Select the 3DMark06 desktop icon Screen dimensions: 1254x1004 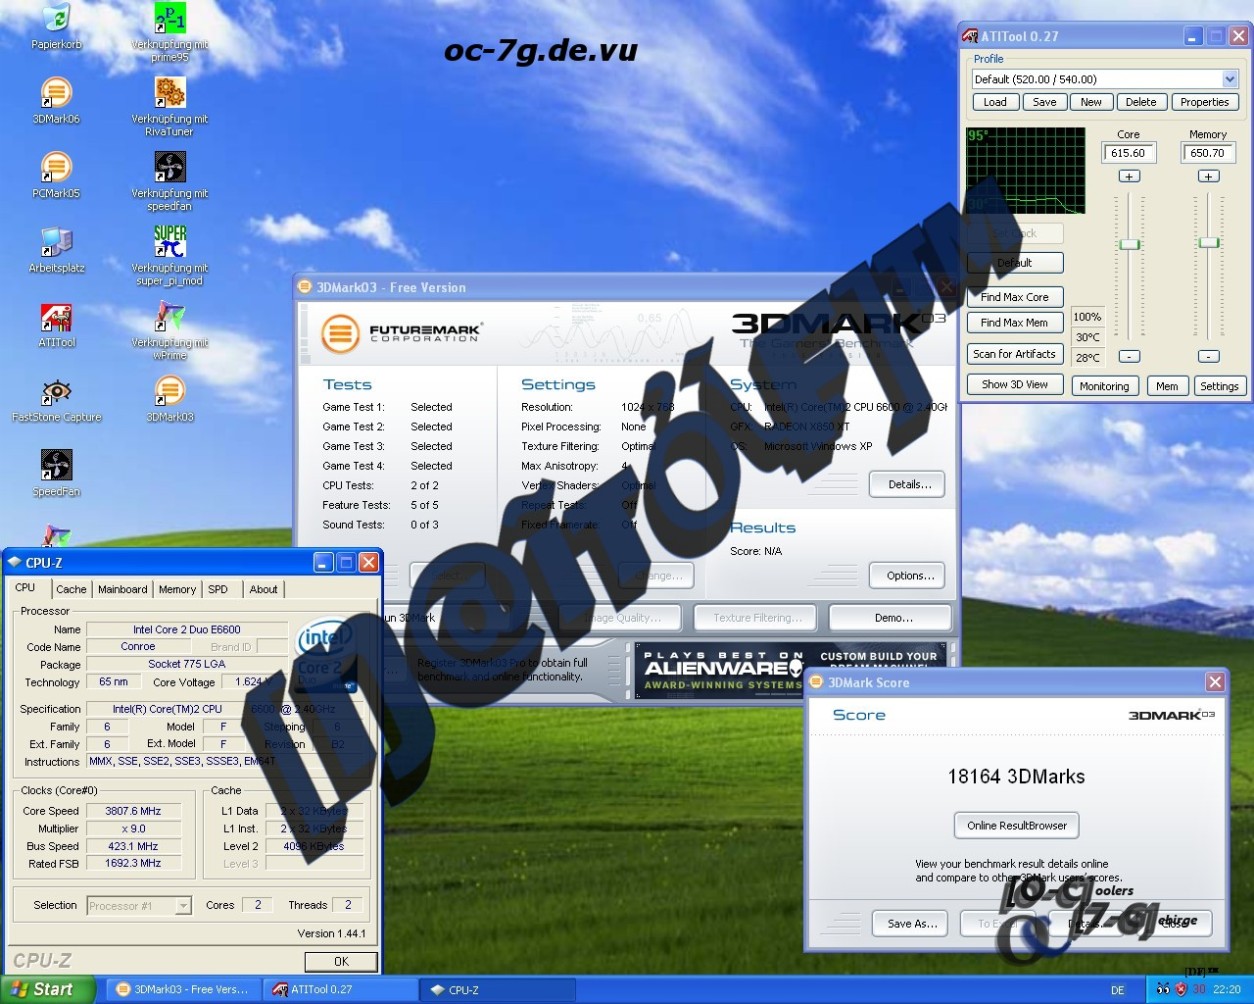56,93
